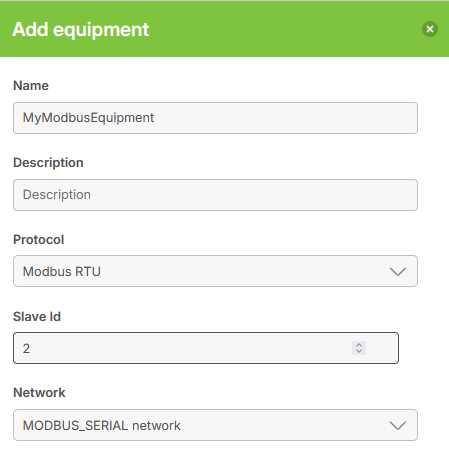Focus the empty Description field

point(215,195)
